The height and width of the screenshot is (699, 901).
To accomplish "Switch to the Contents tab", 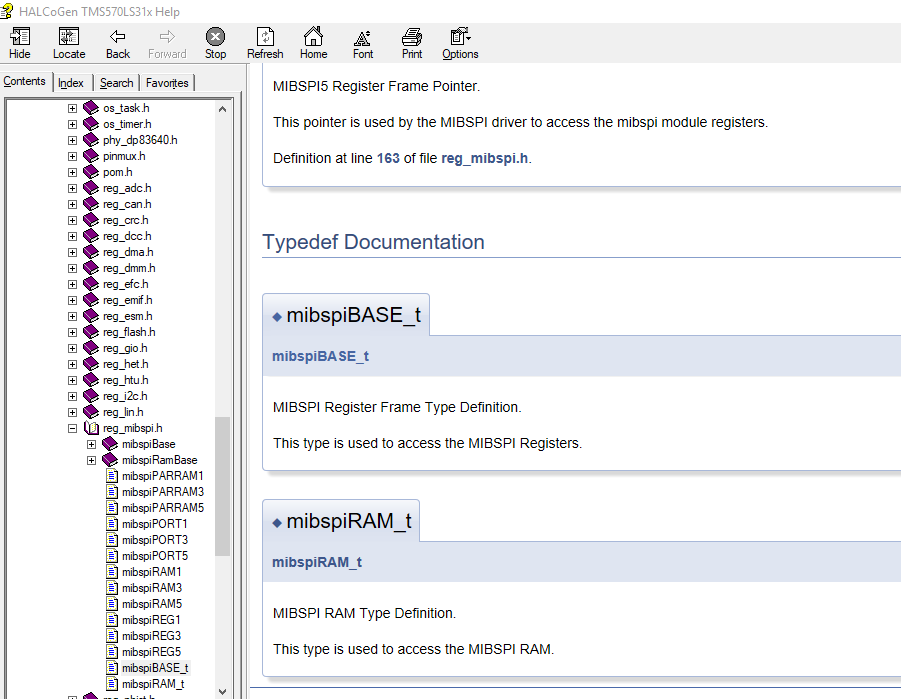I will (x=25, y=81).
